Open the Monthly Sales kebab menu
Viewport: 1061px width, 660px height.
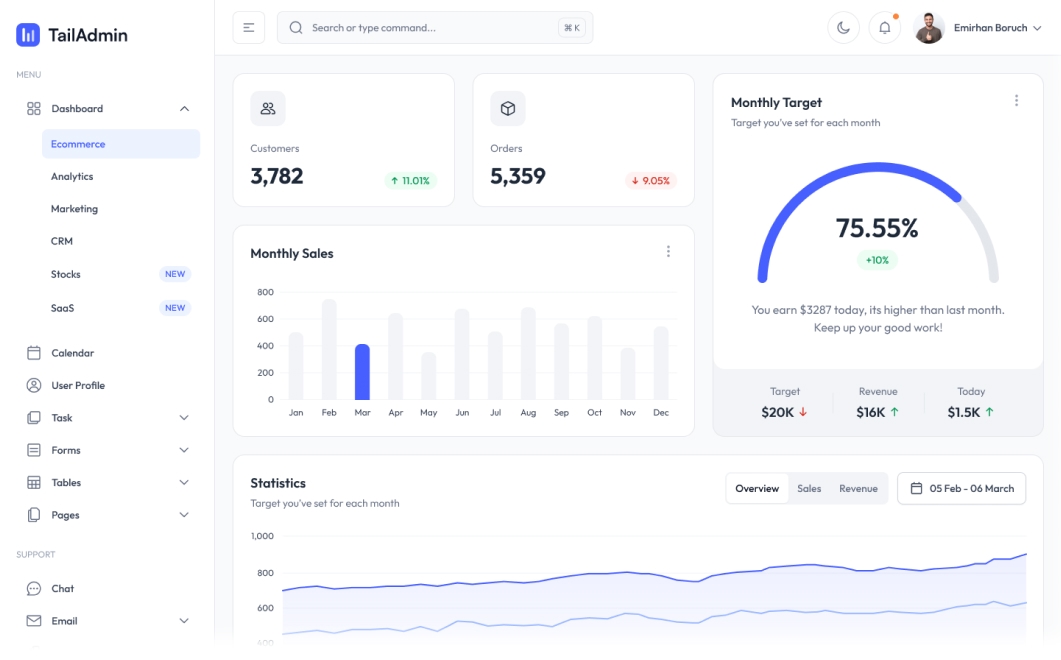point(668,251)
